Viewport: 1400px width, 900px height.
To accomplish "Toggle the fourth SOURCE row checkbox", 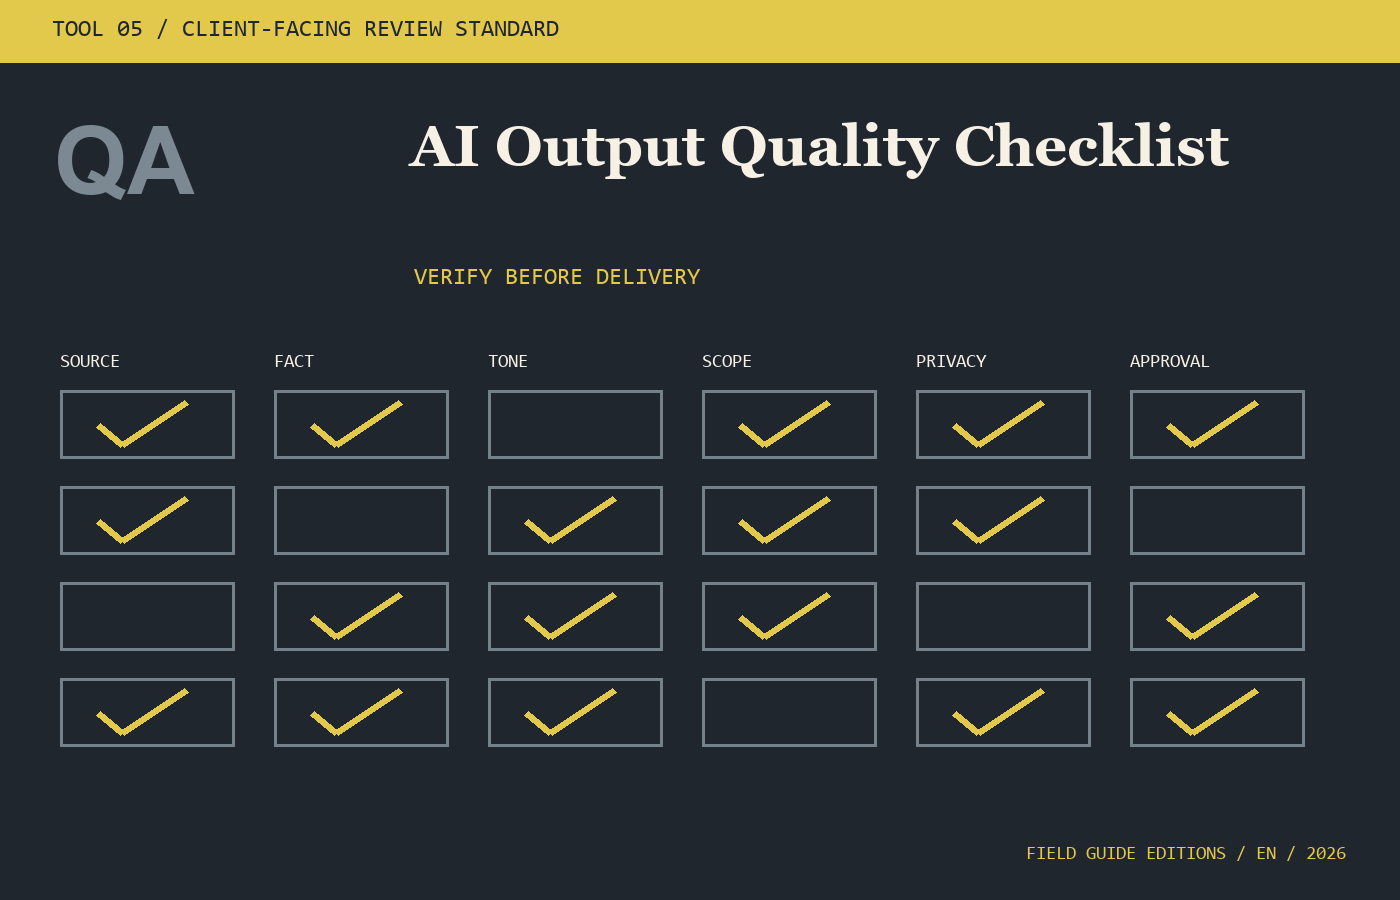I will pos(147,712).
